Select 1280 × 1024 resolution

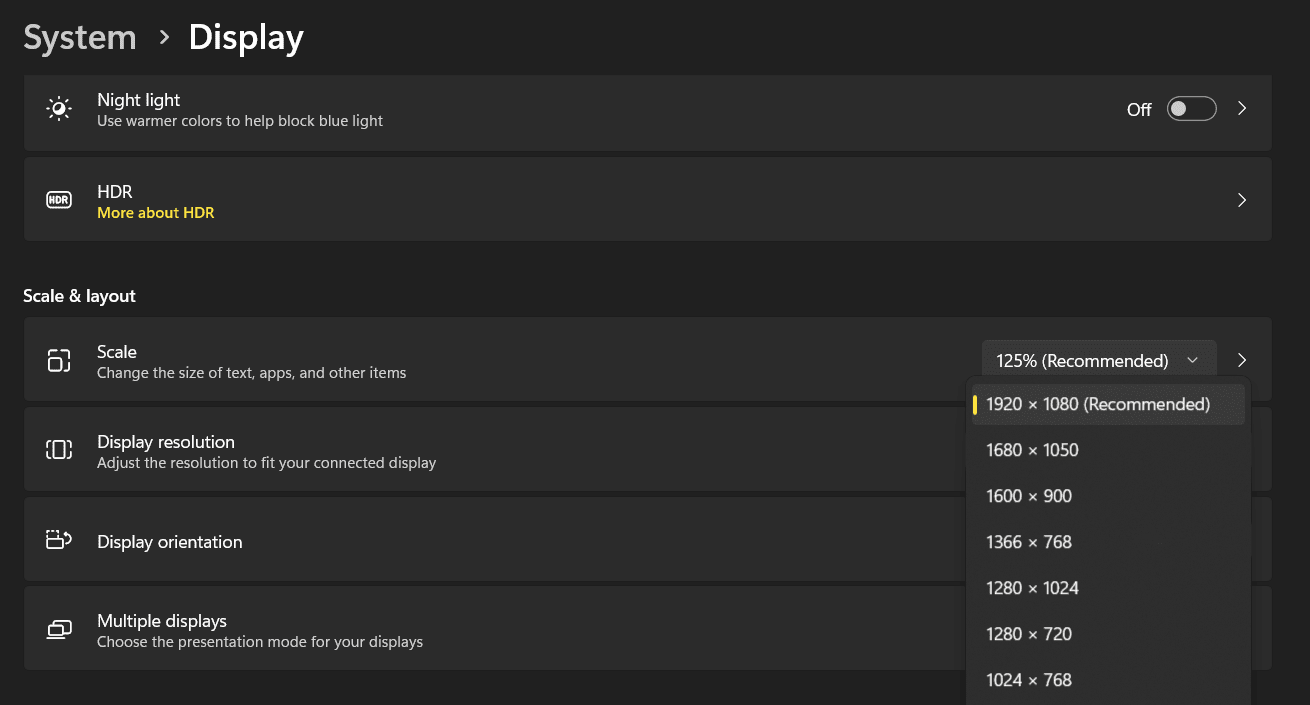coord(1032,588)
